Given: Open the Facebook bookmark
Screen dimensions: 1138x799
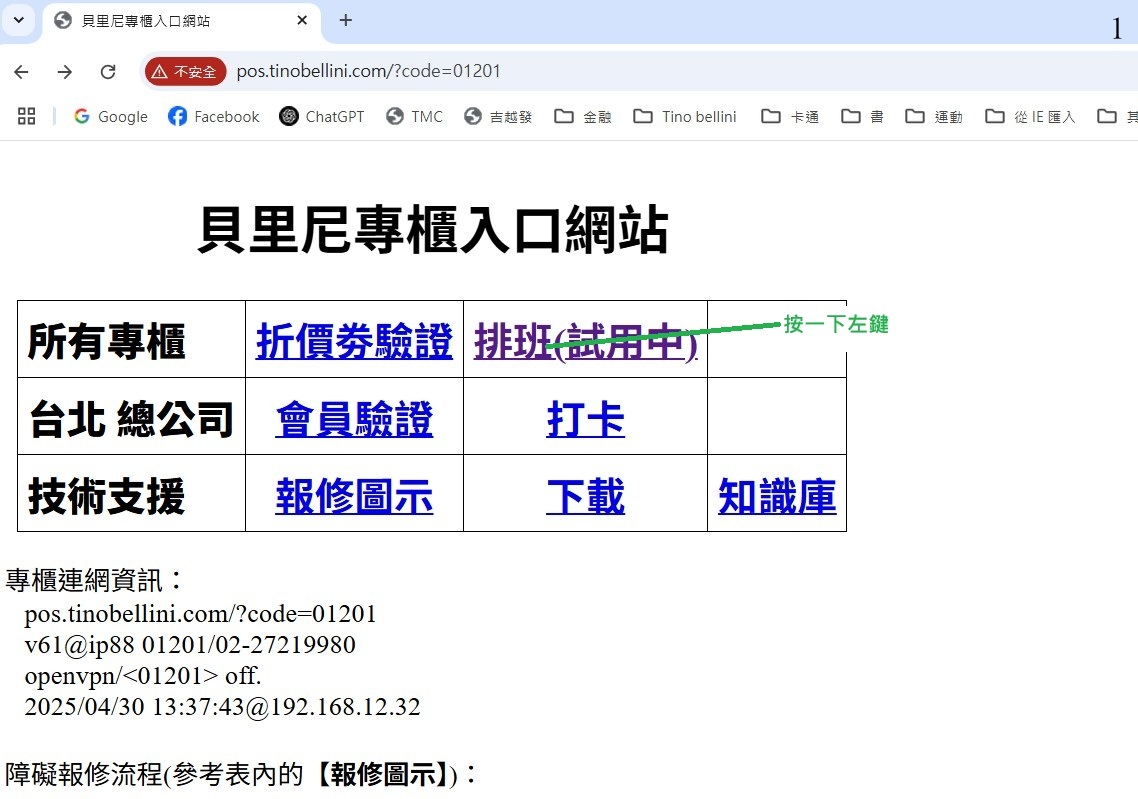Looking at the screenshot, I should tap(213, 117).
